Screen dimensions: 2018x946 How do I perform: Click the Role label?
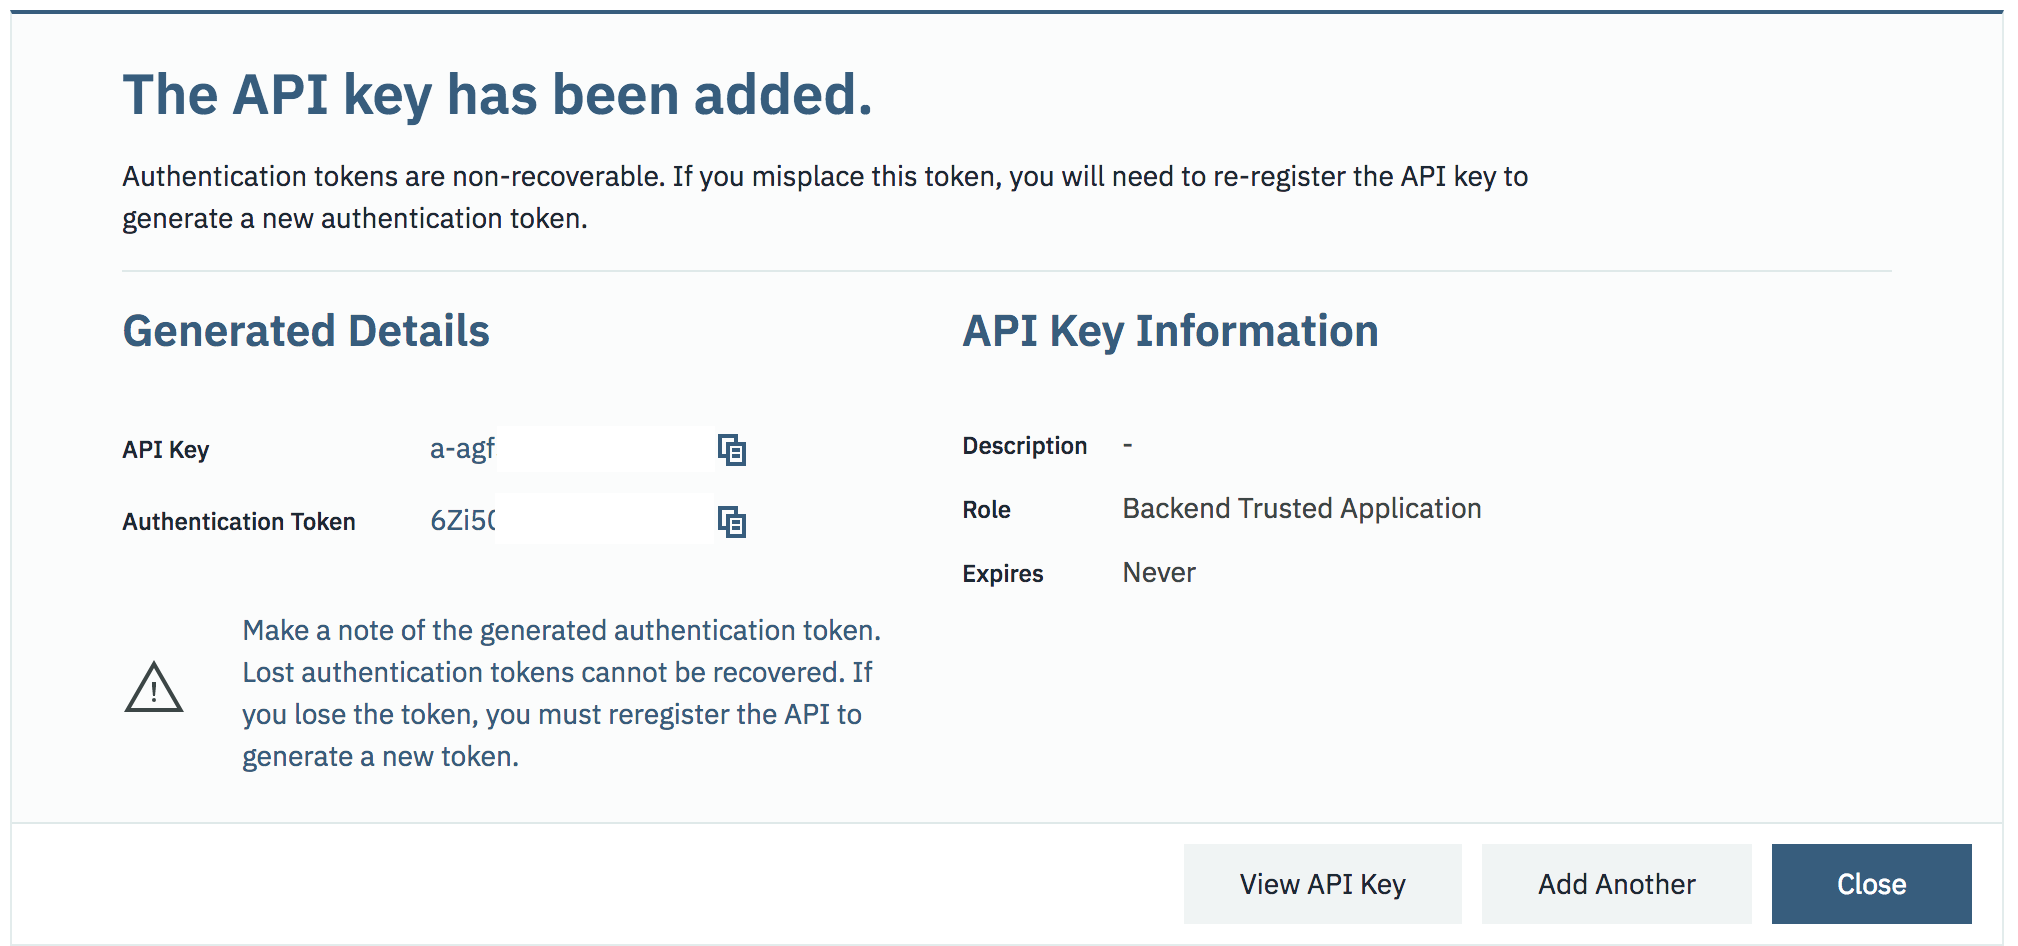(986, 510)
